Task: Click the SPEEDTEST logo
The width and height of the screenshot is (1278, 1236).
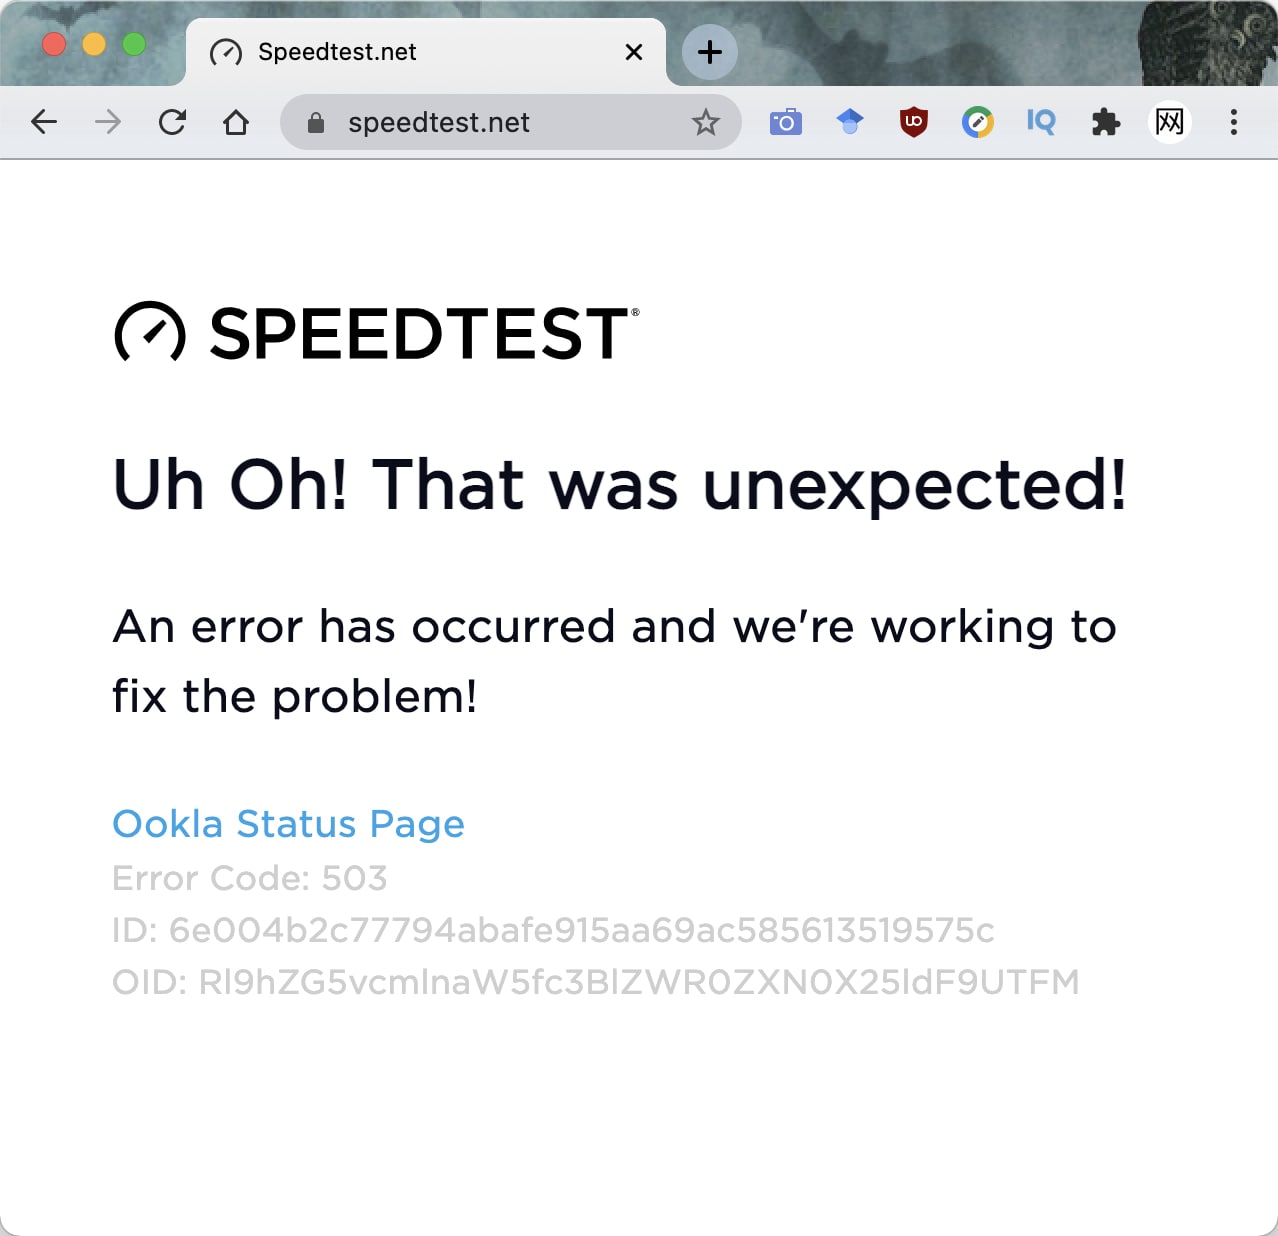Action: tap(376, 332)
